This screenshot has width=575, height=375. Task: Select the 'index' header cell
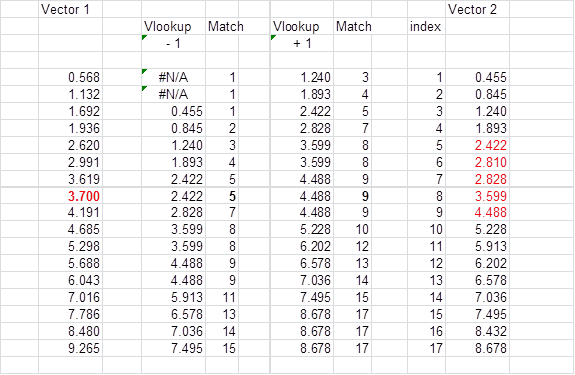(x=426, y=26)
